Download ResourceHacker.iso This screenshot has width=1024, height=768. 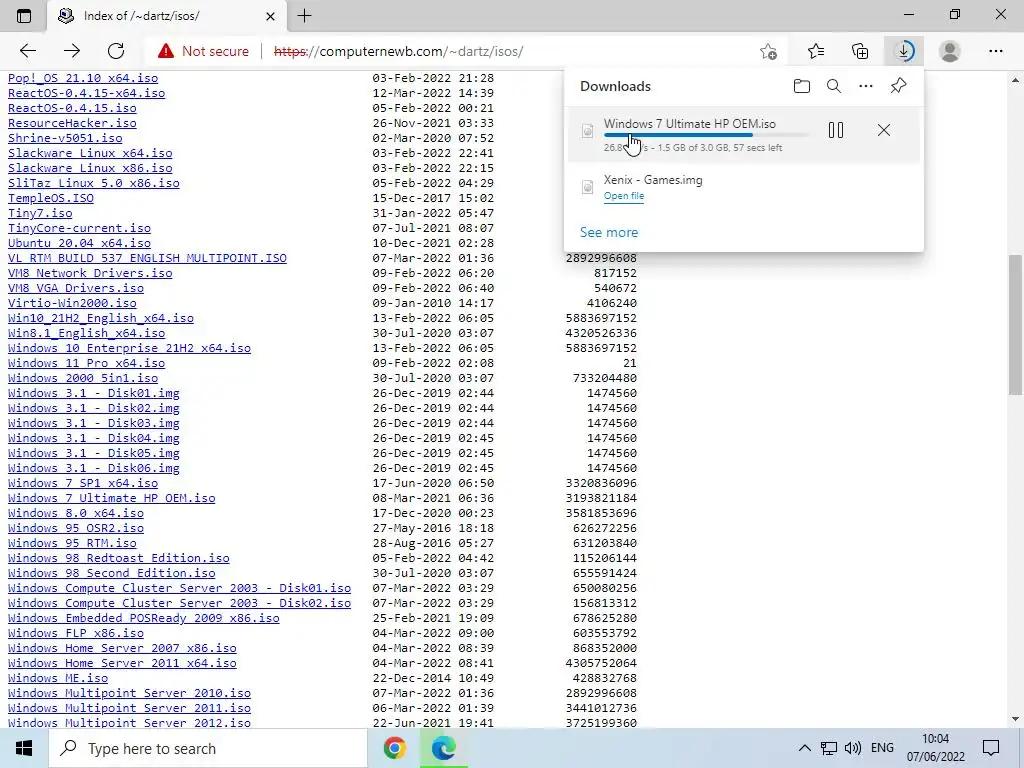72,123
